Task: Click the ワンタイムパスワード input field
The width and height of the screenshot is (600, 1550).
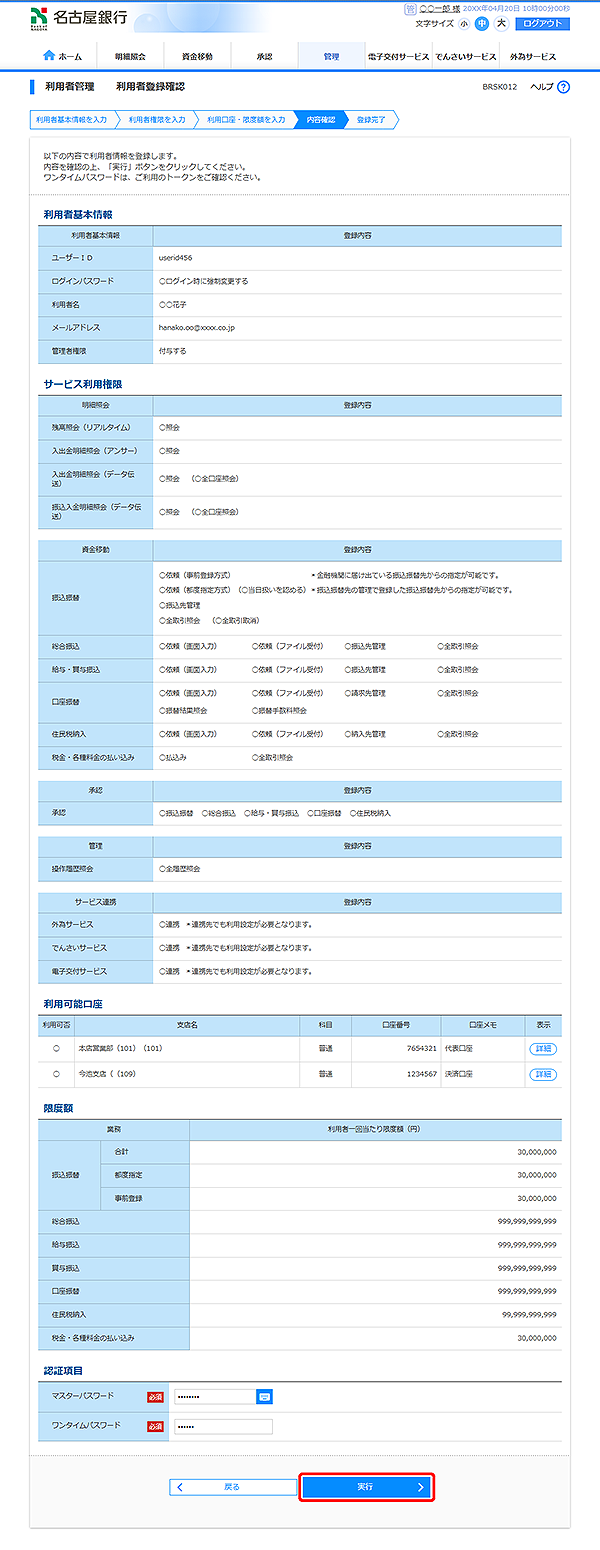Action: [x=223, y=1426]
